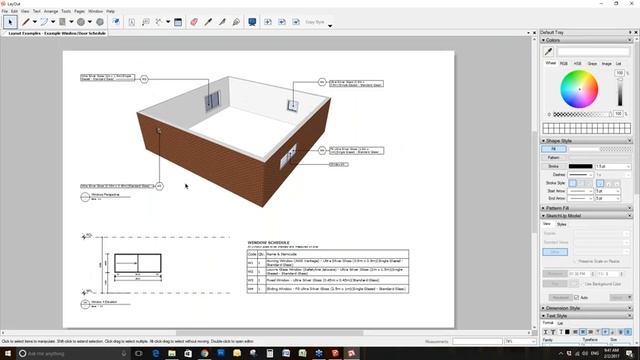The height and width of the screenshot is (360, 640).
Task: Start Presentation mode monitor icon
Action: pos(252,22)
